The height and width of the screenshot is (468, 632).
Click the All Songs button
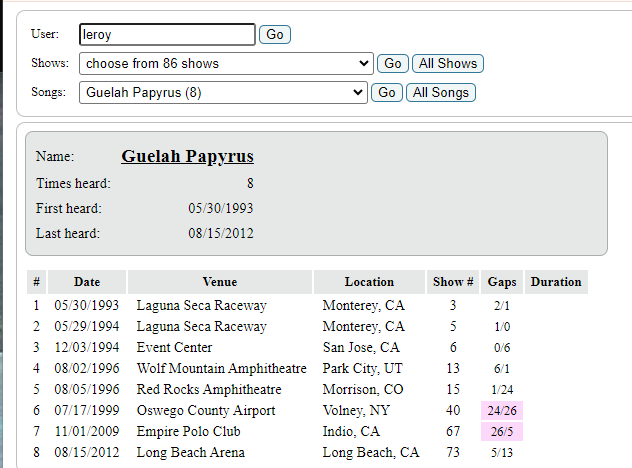[x=441, y=92]
